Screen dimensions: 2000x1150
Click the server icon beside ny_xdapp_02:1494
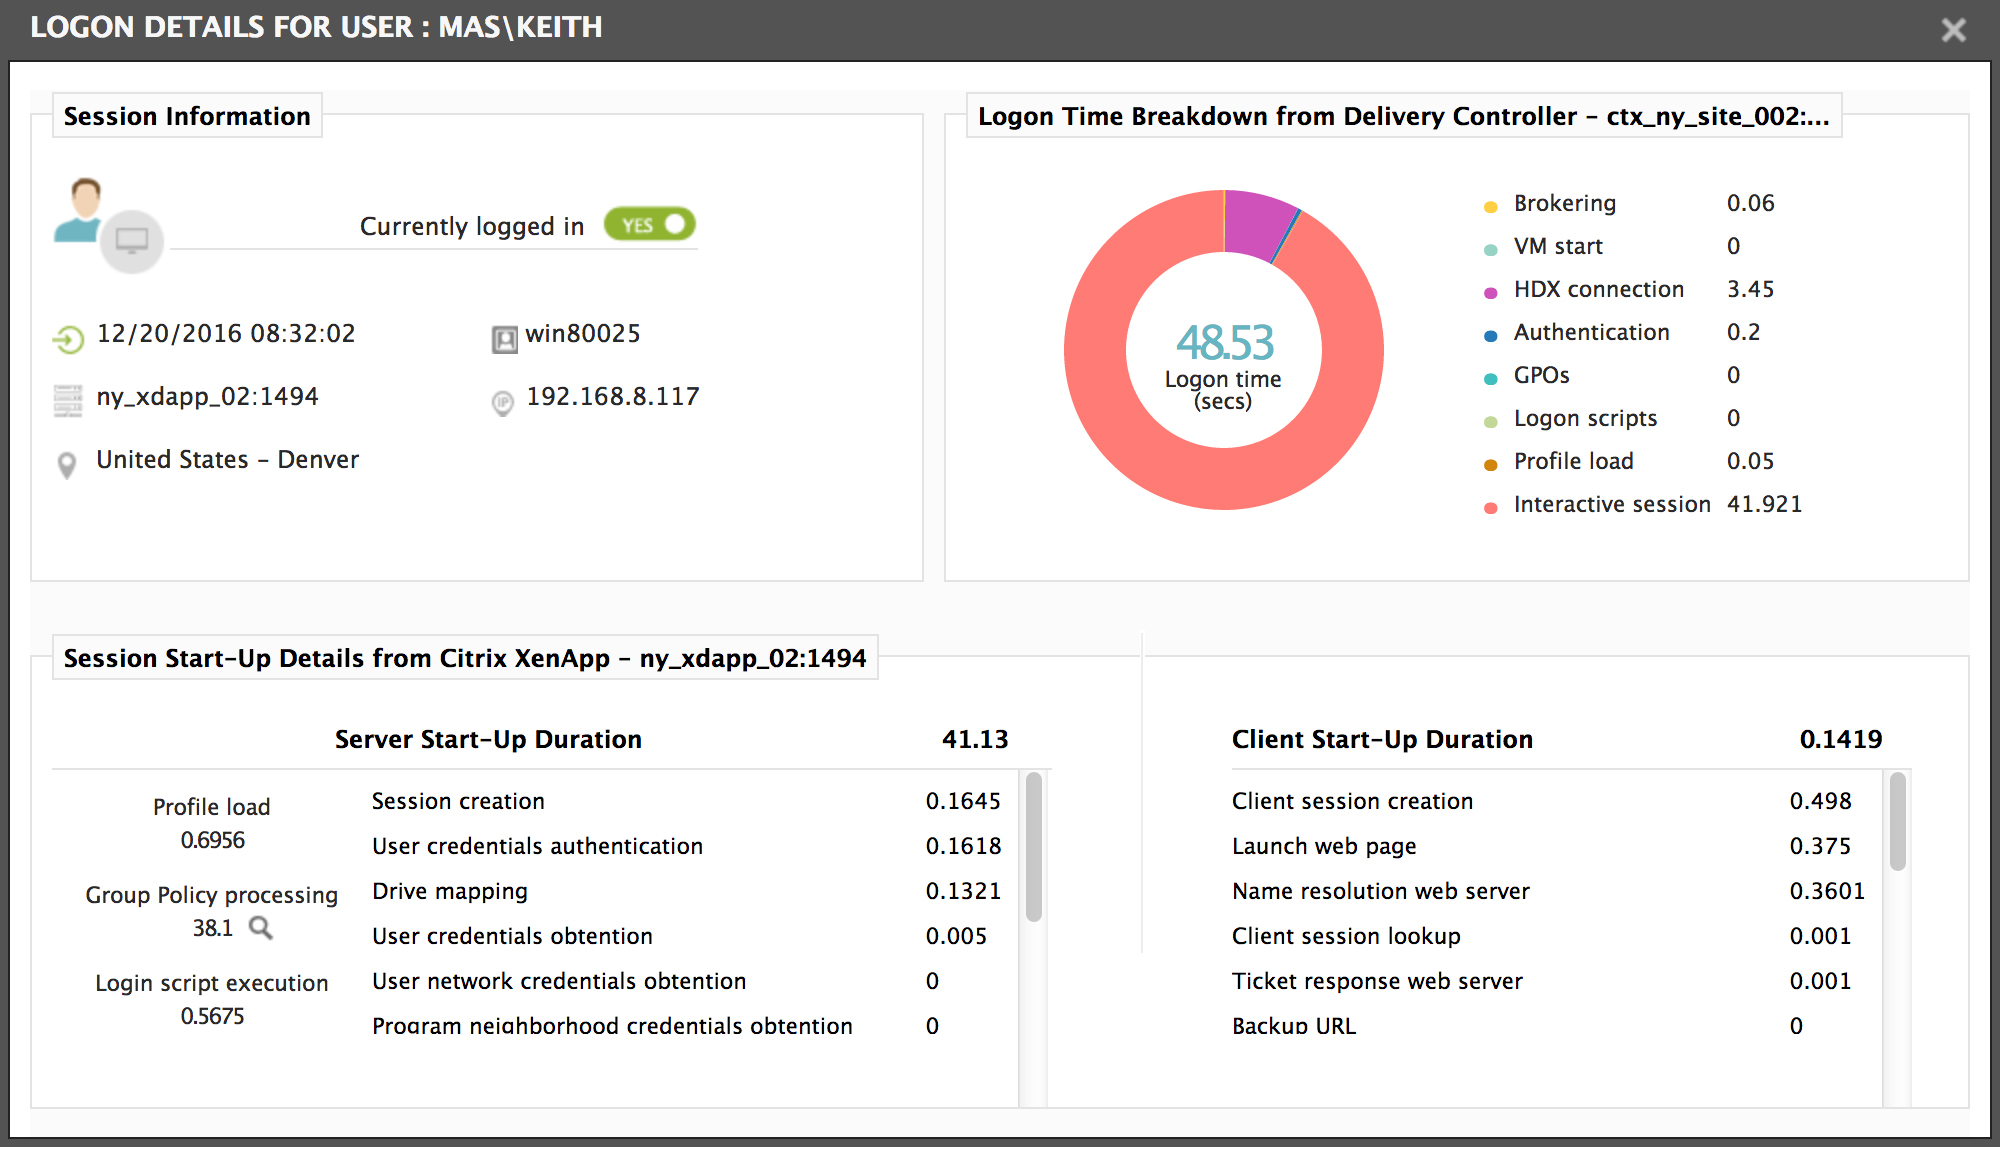[68, 400]
